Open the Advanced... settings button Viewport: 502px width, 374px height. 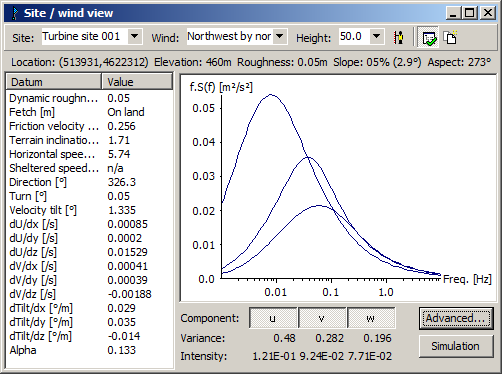(456, 318)
